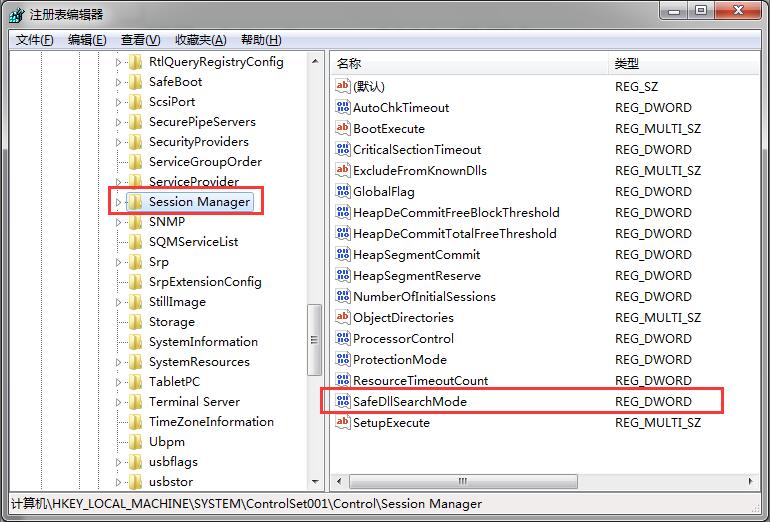Viewport: 770px width, 522px height.
Task: Select the TimeZoneInformation key
Action: [x=211, y=422]
